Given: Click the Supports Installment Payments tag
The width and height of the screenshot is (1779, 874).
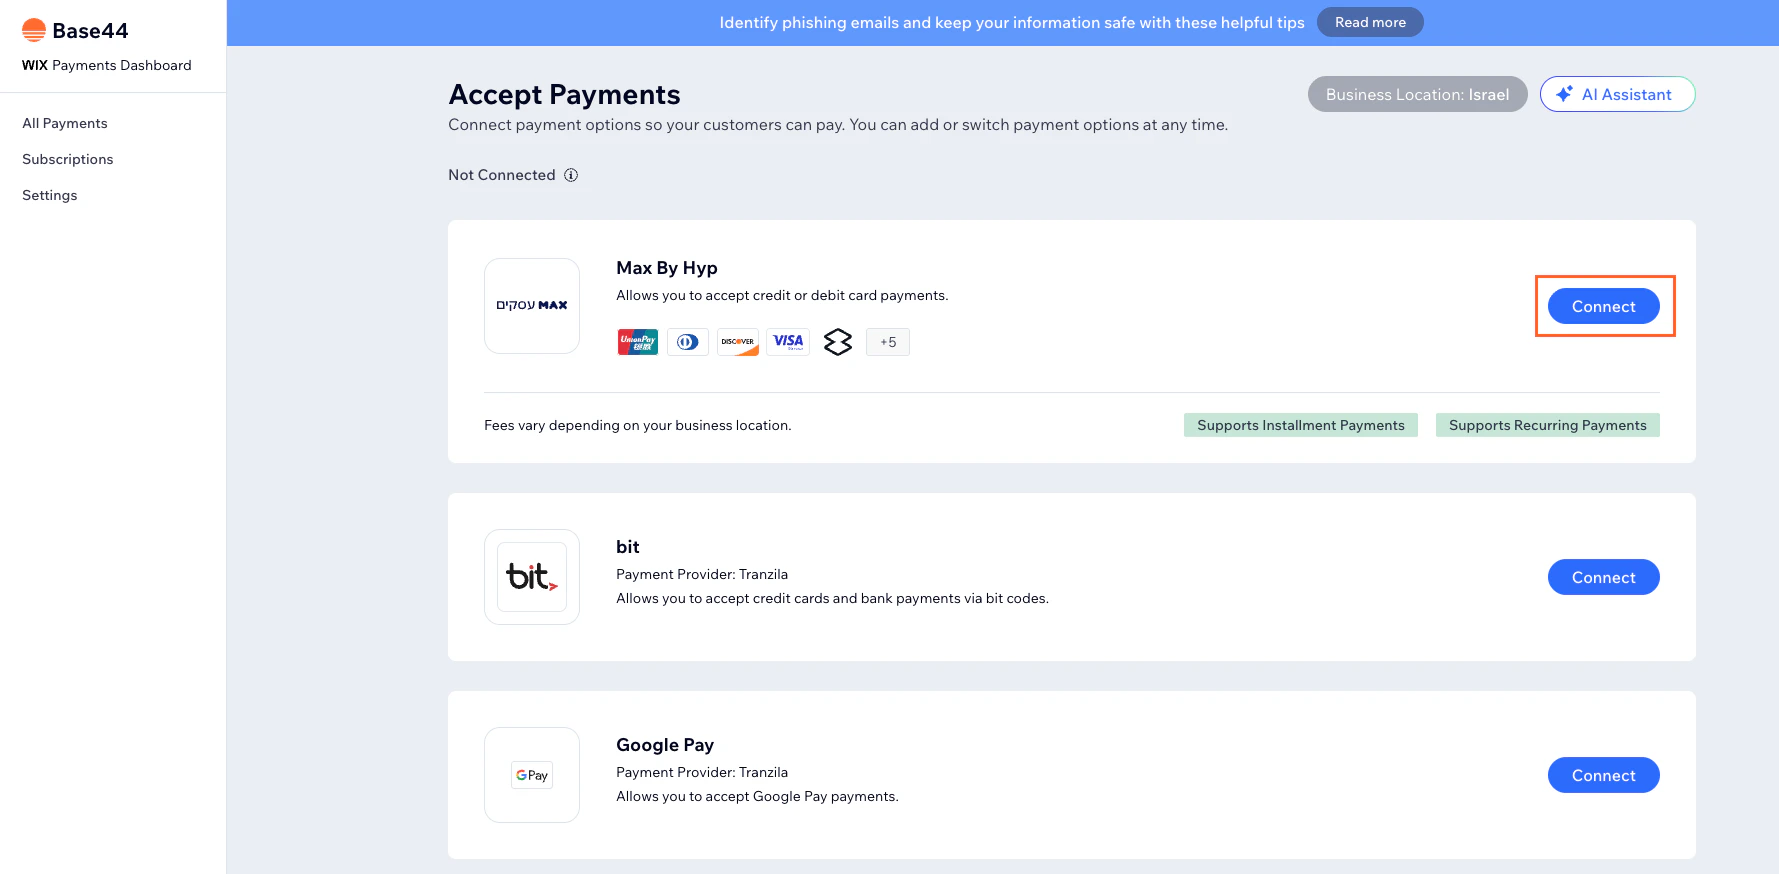Looking at the screenshot, I should click(1301, 425).
